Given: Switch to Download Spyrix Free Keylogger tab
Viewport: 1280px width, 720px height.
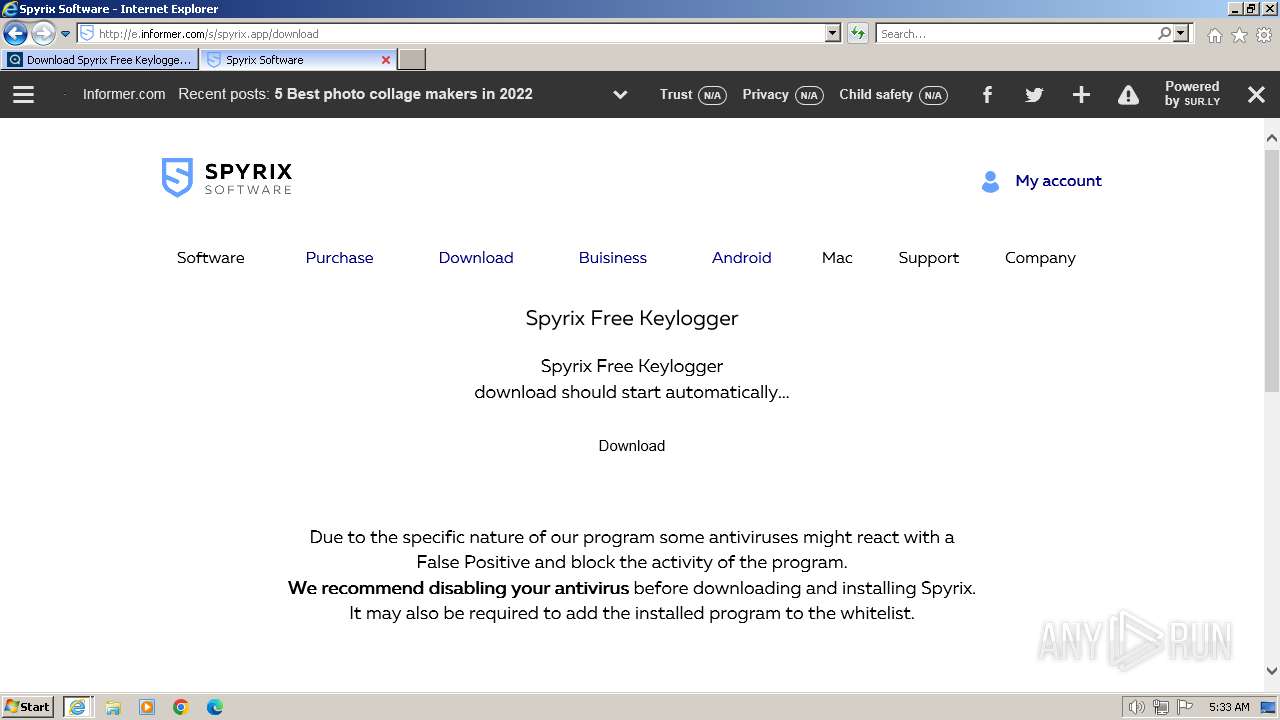Looking at the screenshot, I should pos(100,60).
